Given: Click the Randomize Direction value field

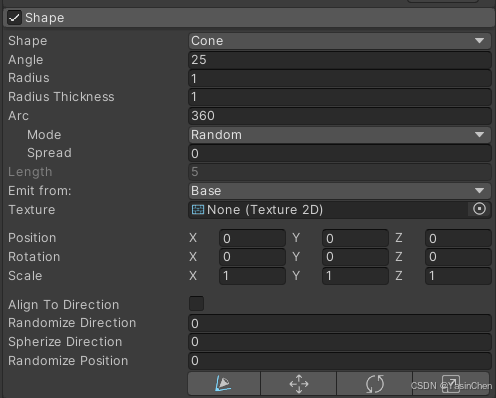Looking at the screenshot, I should 340,323.
